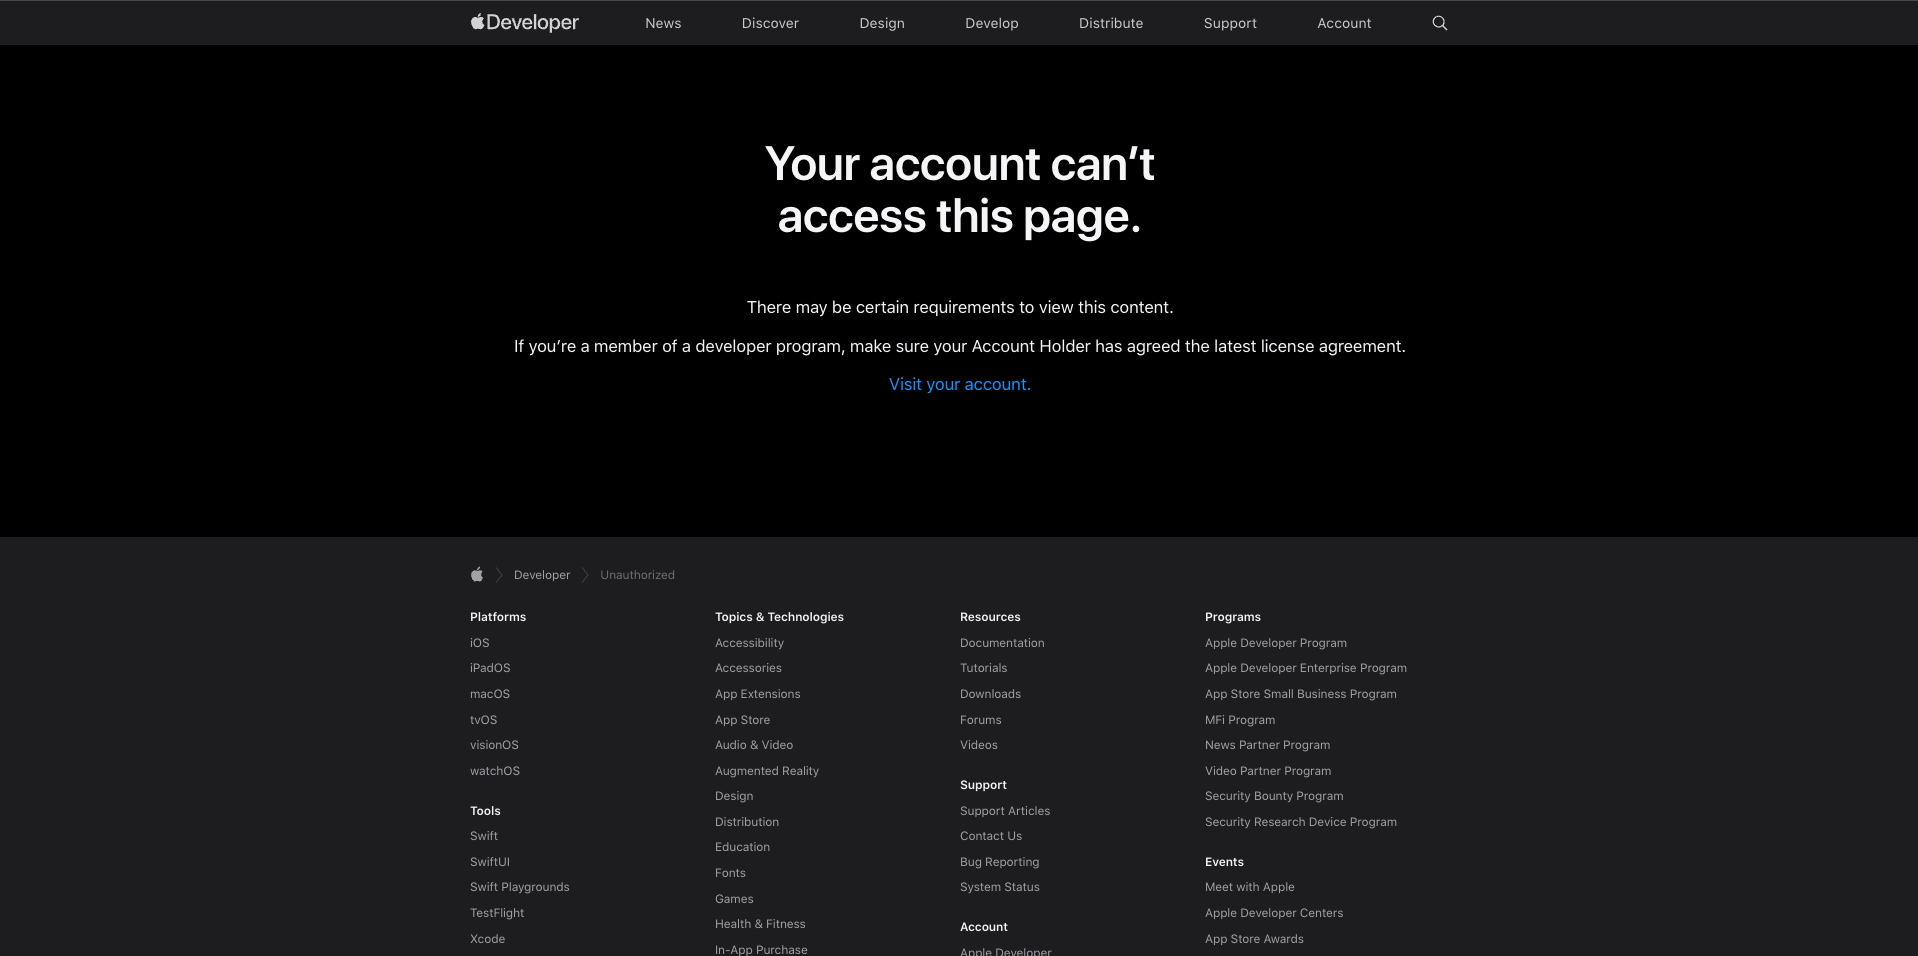Go to Augmented Reality topic link
The height and width of the screenshot is (956, 1918).
tap(767, 771)
